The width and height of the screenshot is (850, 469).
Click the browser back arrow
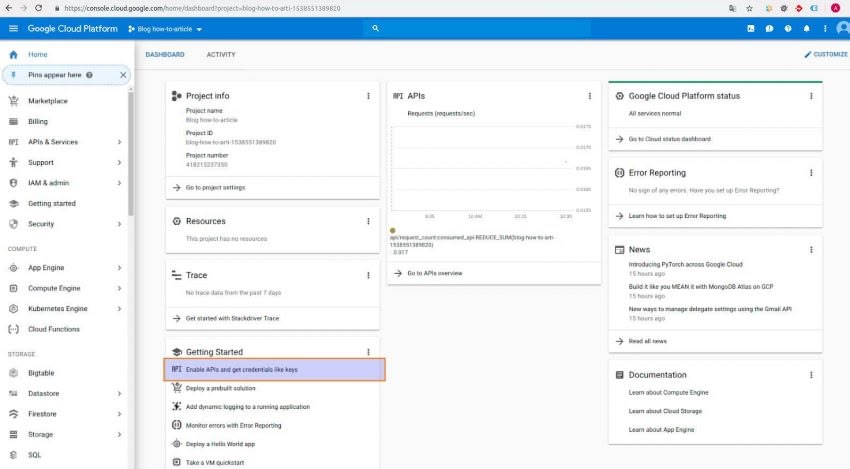point(9,8)
